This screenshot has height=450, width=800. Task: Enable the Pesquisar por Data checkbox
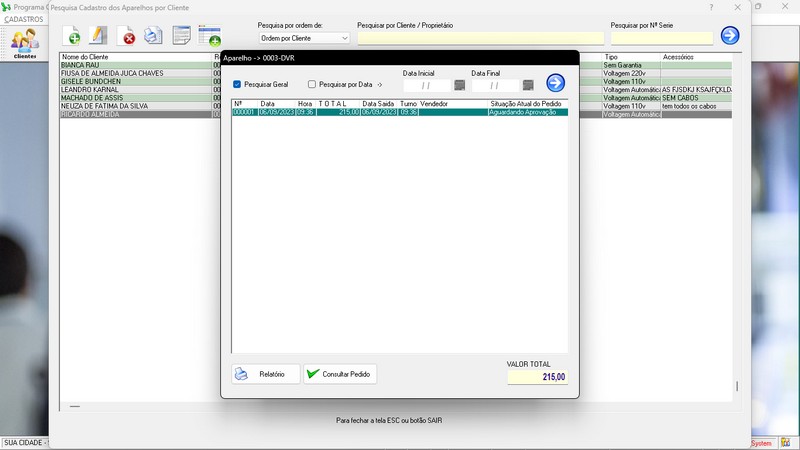pos(312,84)
